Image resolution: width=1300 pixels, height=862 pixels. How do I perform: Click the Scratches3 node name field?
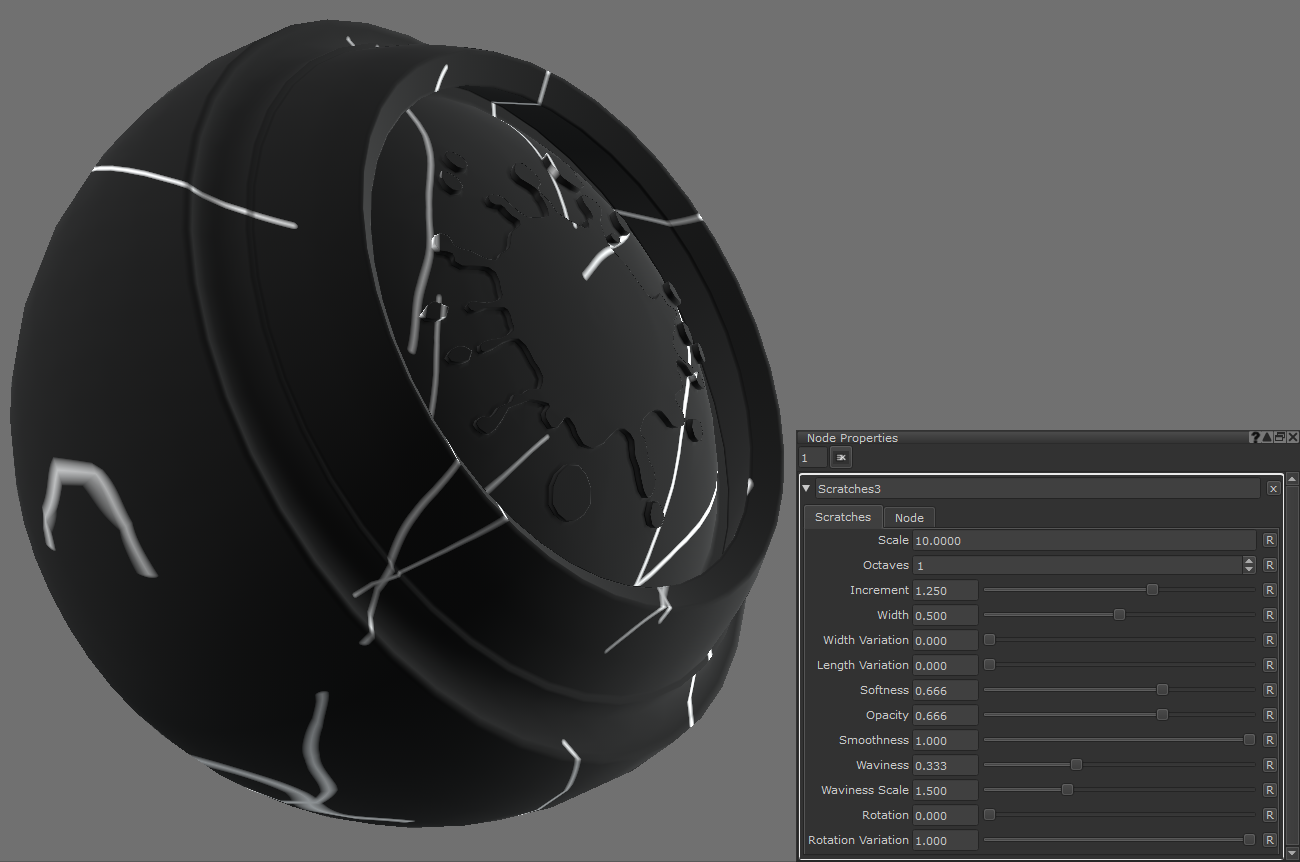point(1037,489)
